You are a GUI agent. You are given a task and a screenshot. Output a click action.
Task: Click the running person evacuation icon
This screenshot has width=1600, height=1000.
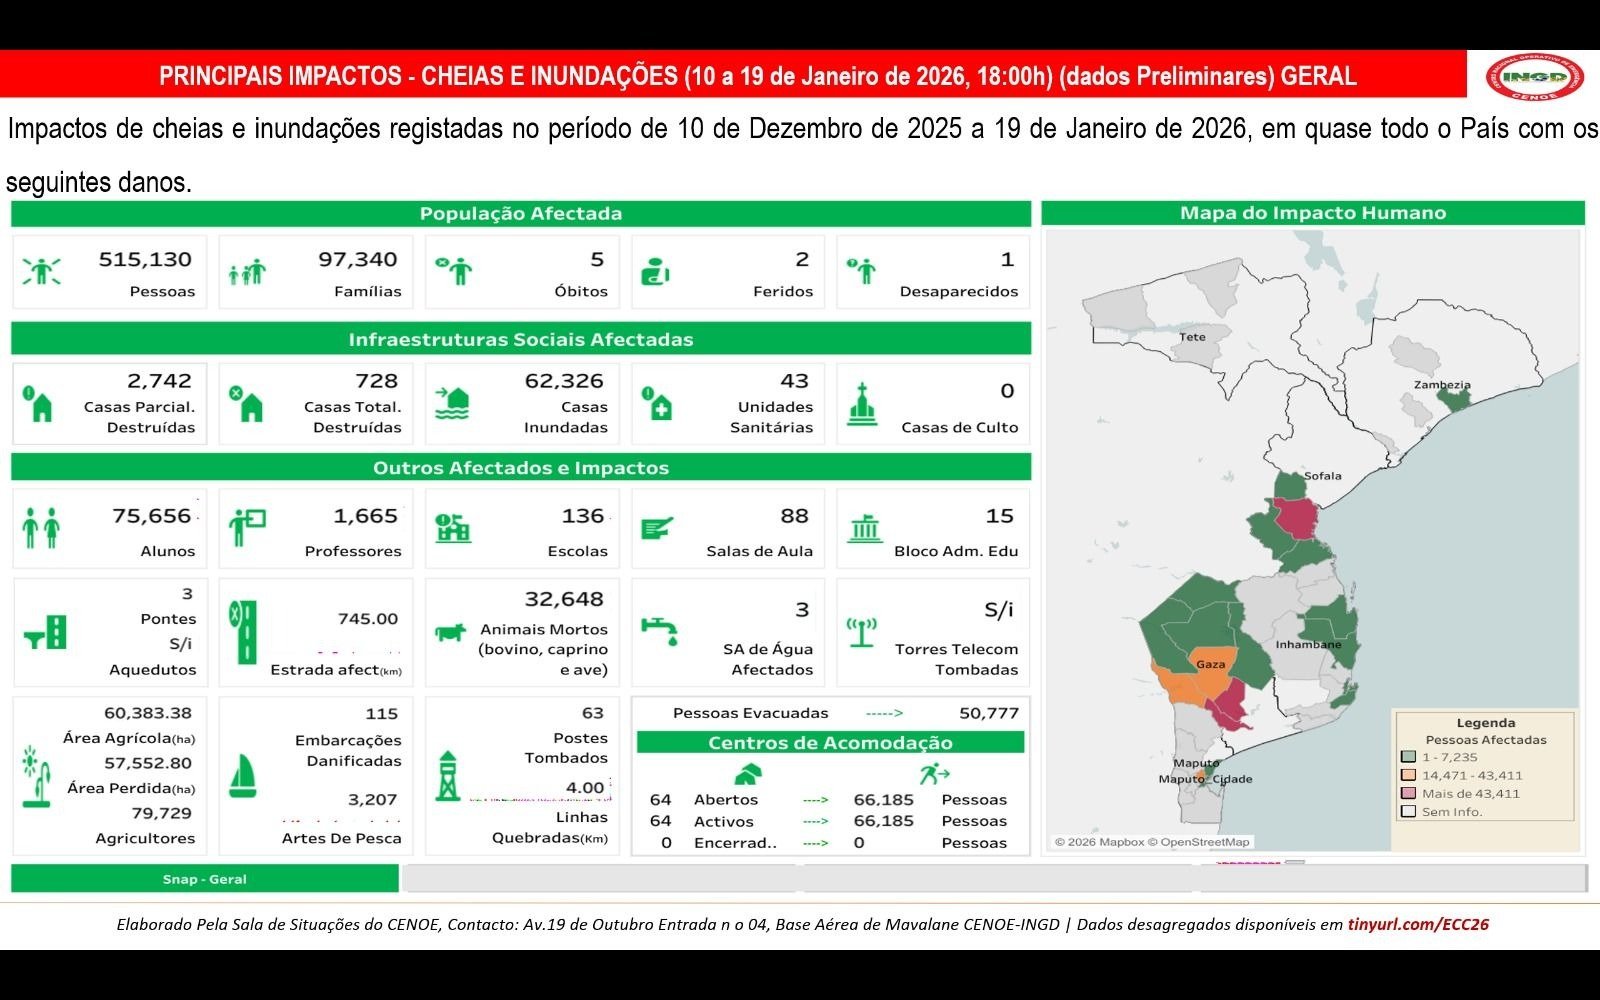(933, 773)
